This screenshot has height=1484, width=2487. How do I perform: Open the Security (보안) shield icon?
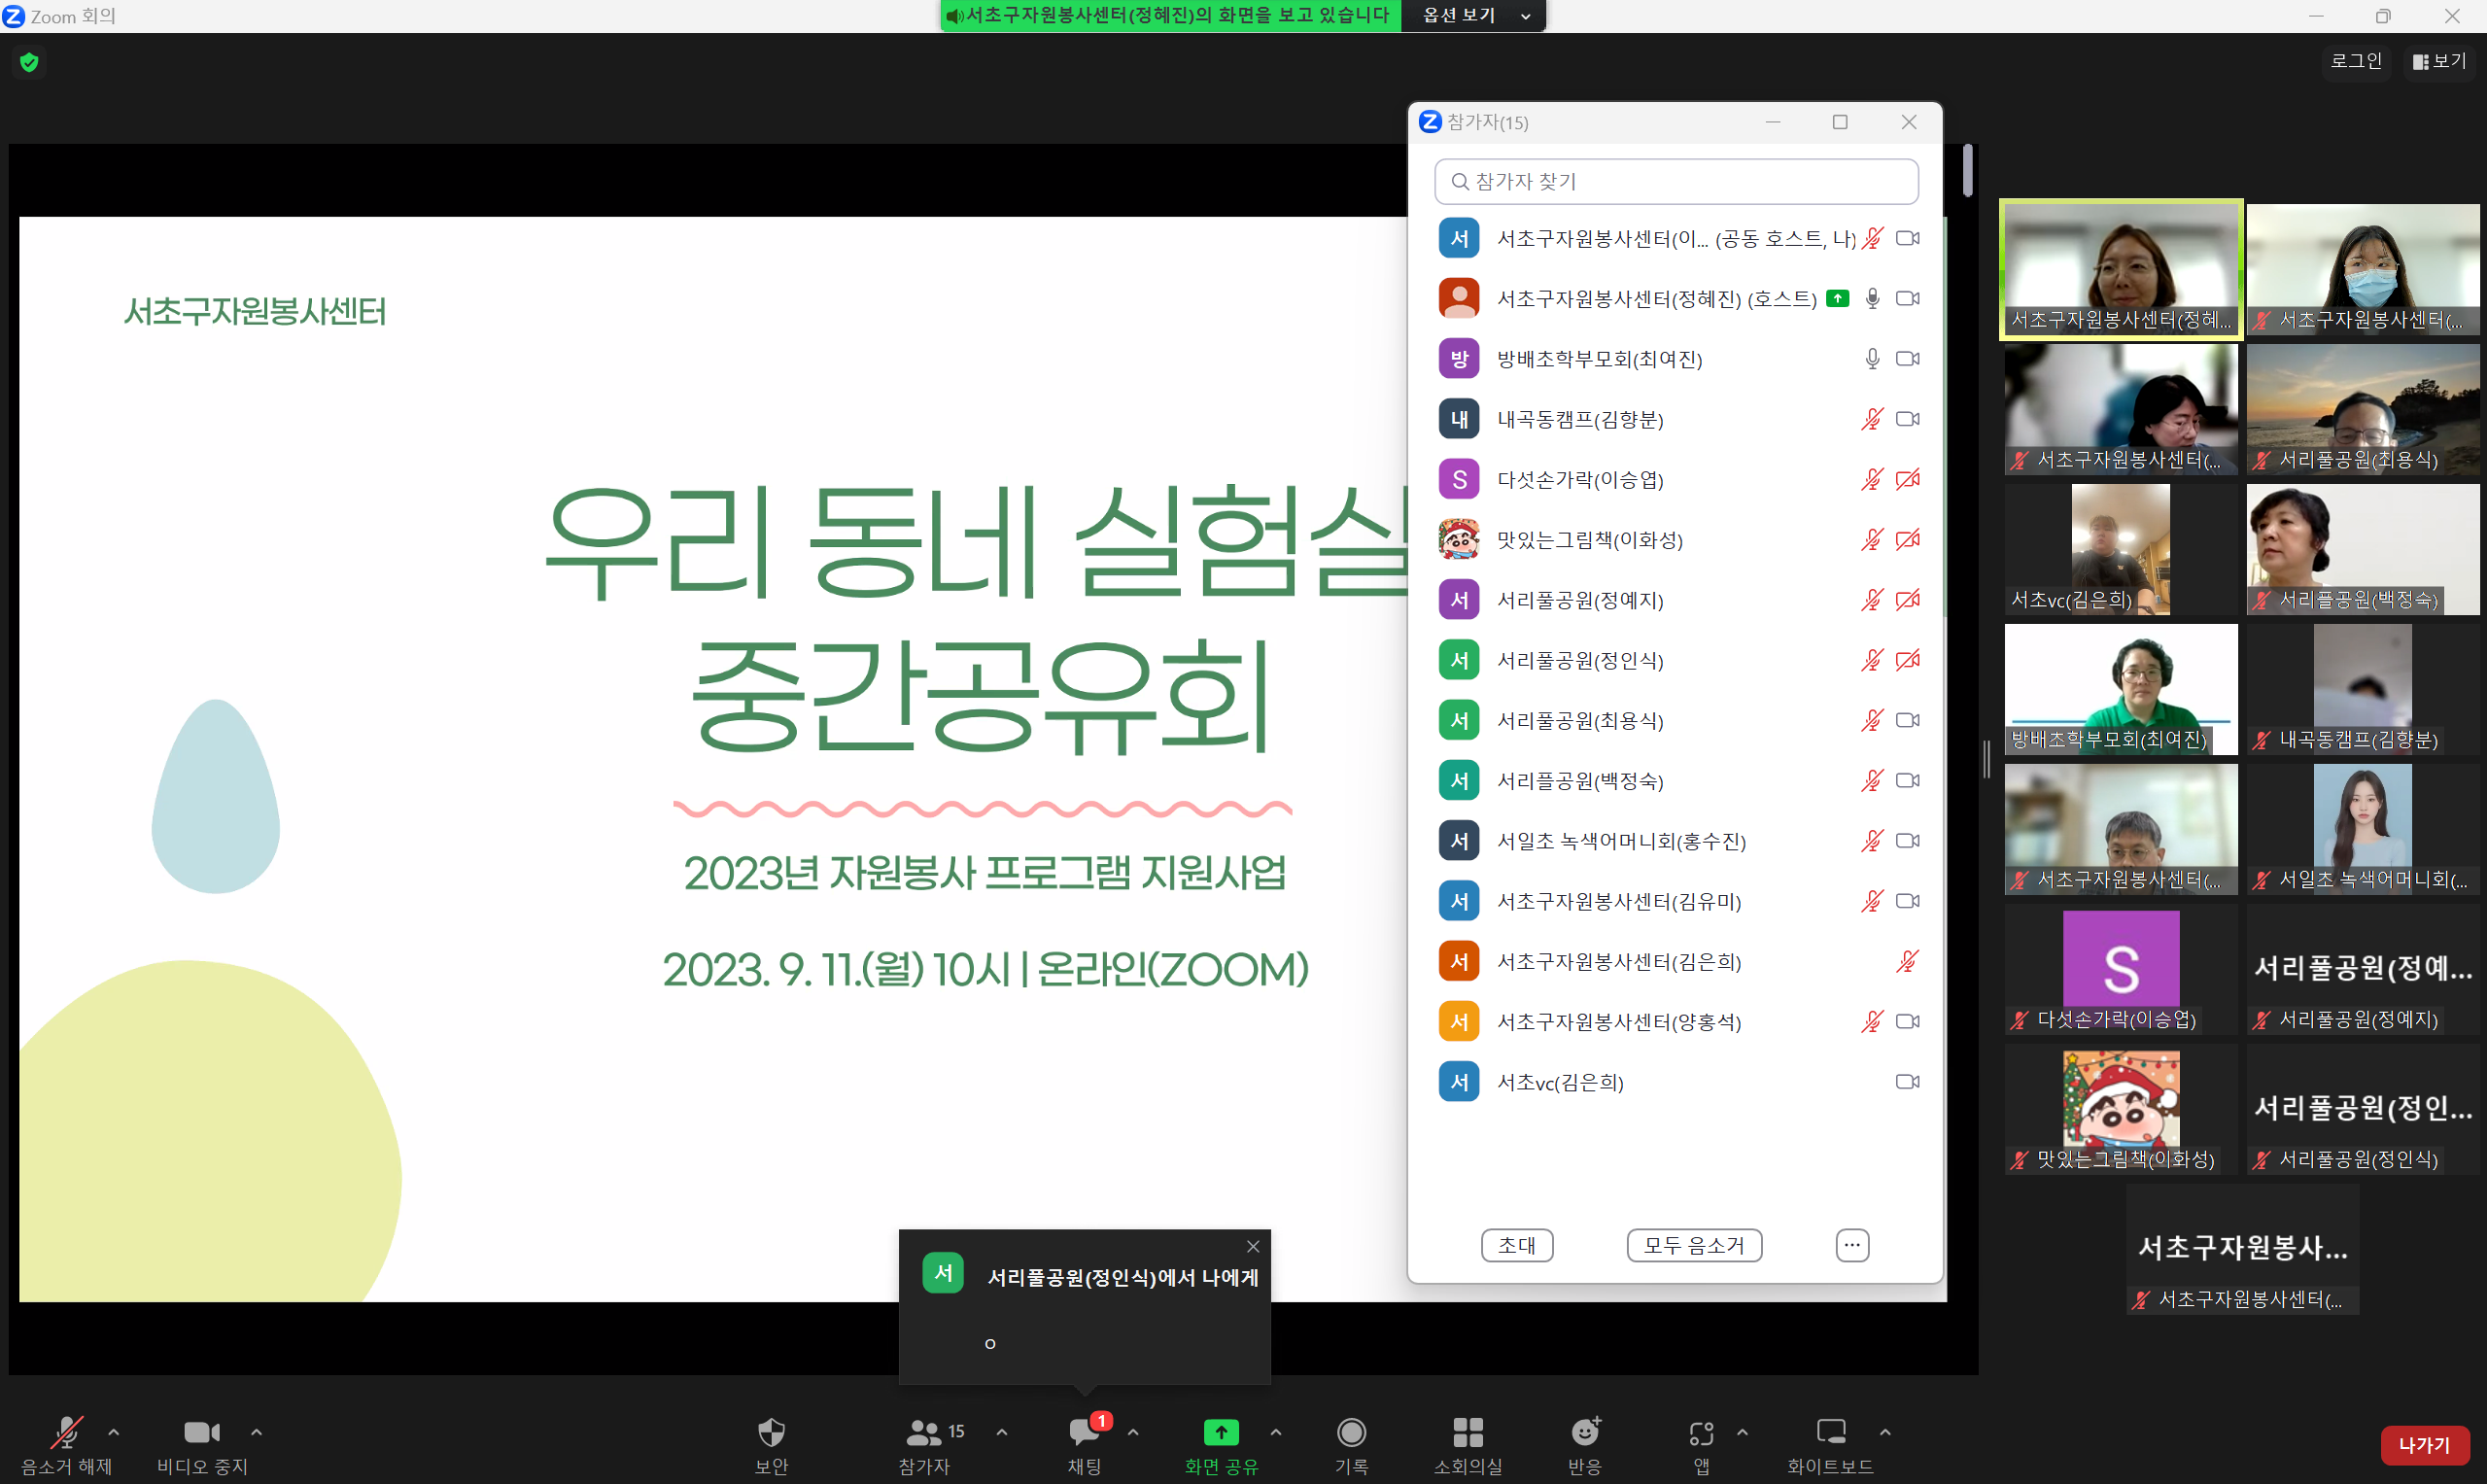click(771, 1433)
